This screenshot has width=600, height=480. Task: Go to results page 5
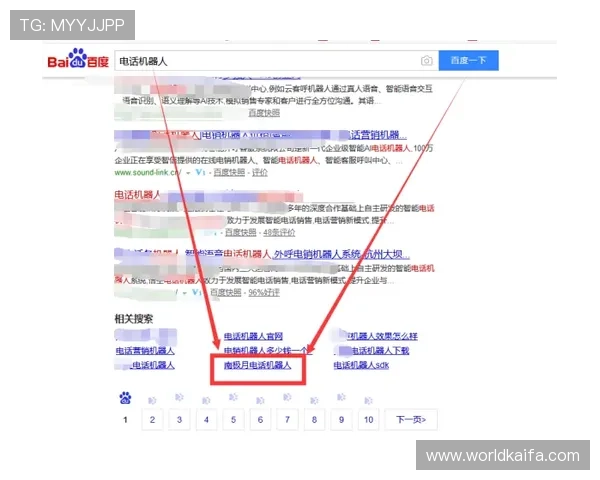pyautogui.click(x=233, y=420)
